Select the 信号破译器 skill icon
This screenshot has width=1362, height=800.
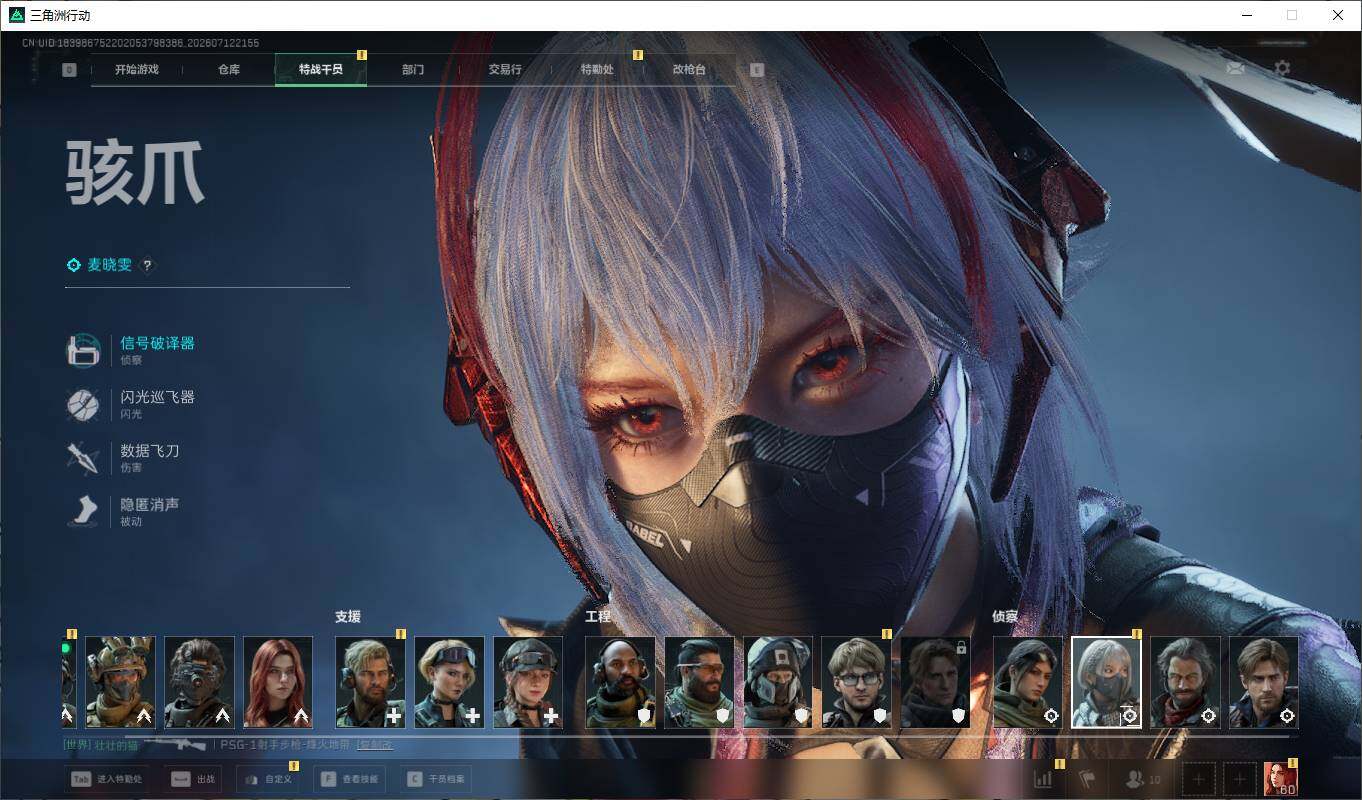(84, 350)
